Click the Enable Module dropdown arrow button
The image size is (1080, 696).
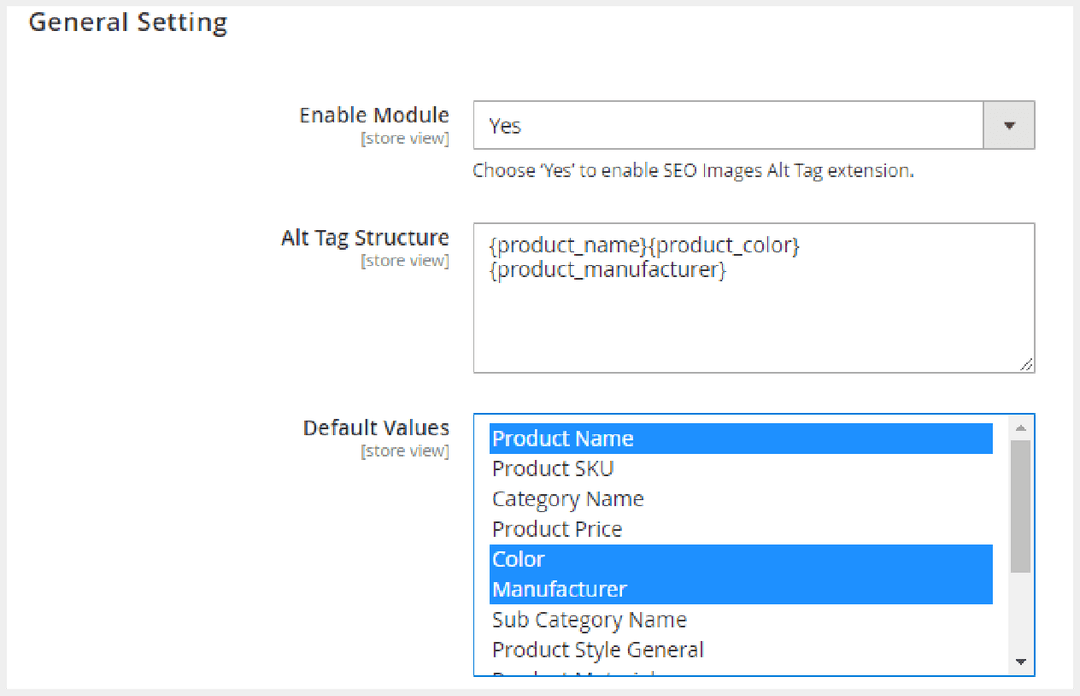1009,126
